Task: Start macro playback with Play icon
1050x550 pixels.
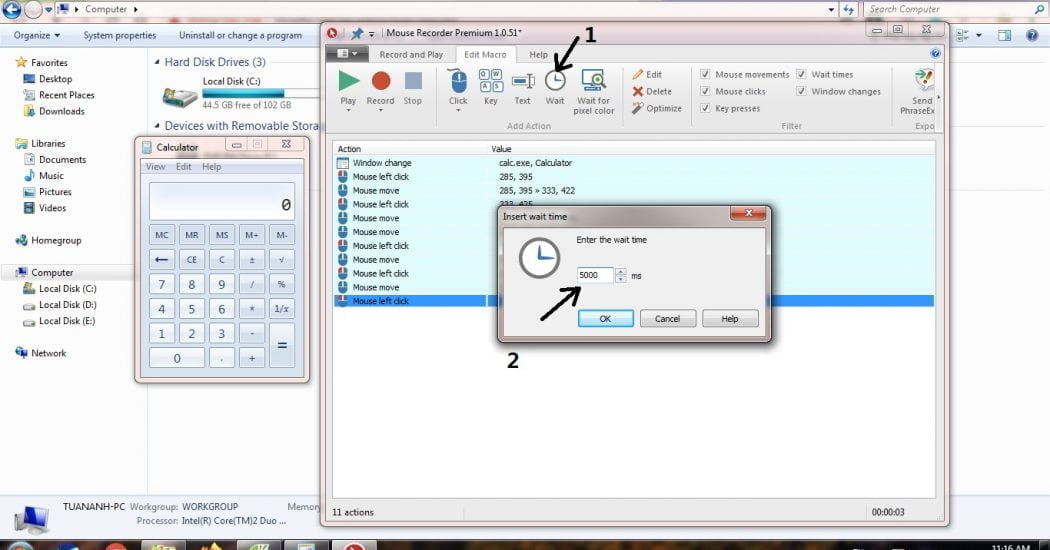Action: tap(348, 81)
